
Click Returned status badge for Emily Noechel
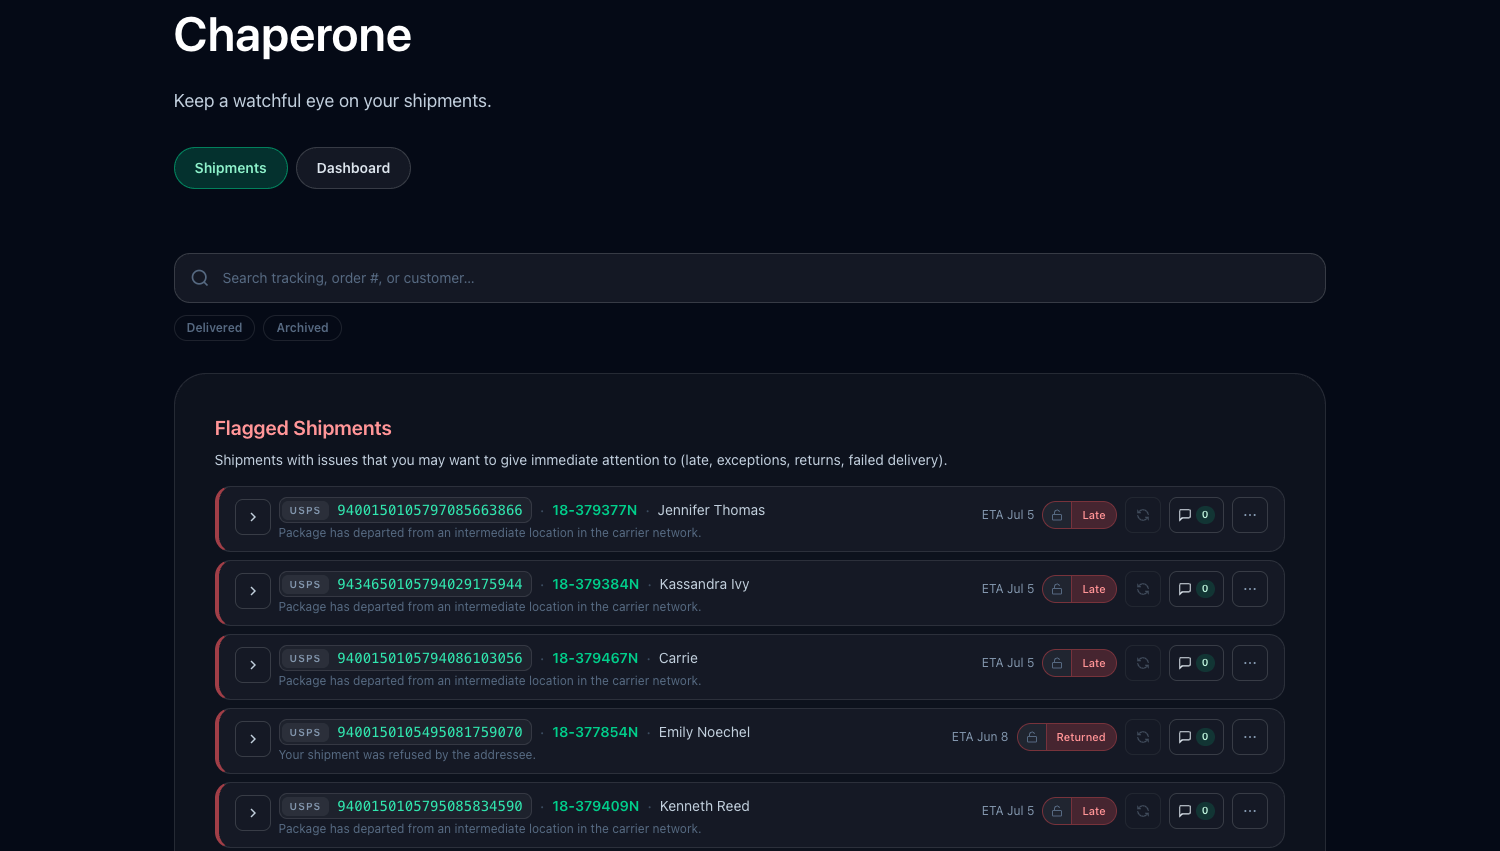1081,737
